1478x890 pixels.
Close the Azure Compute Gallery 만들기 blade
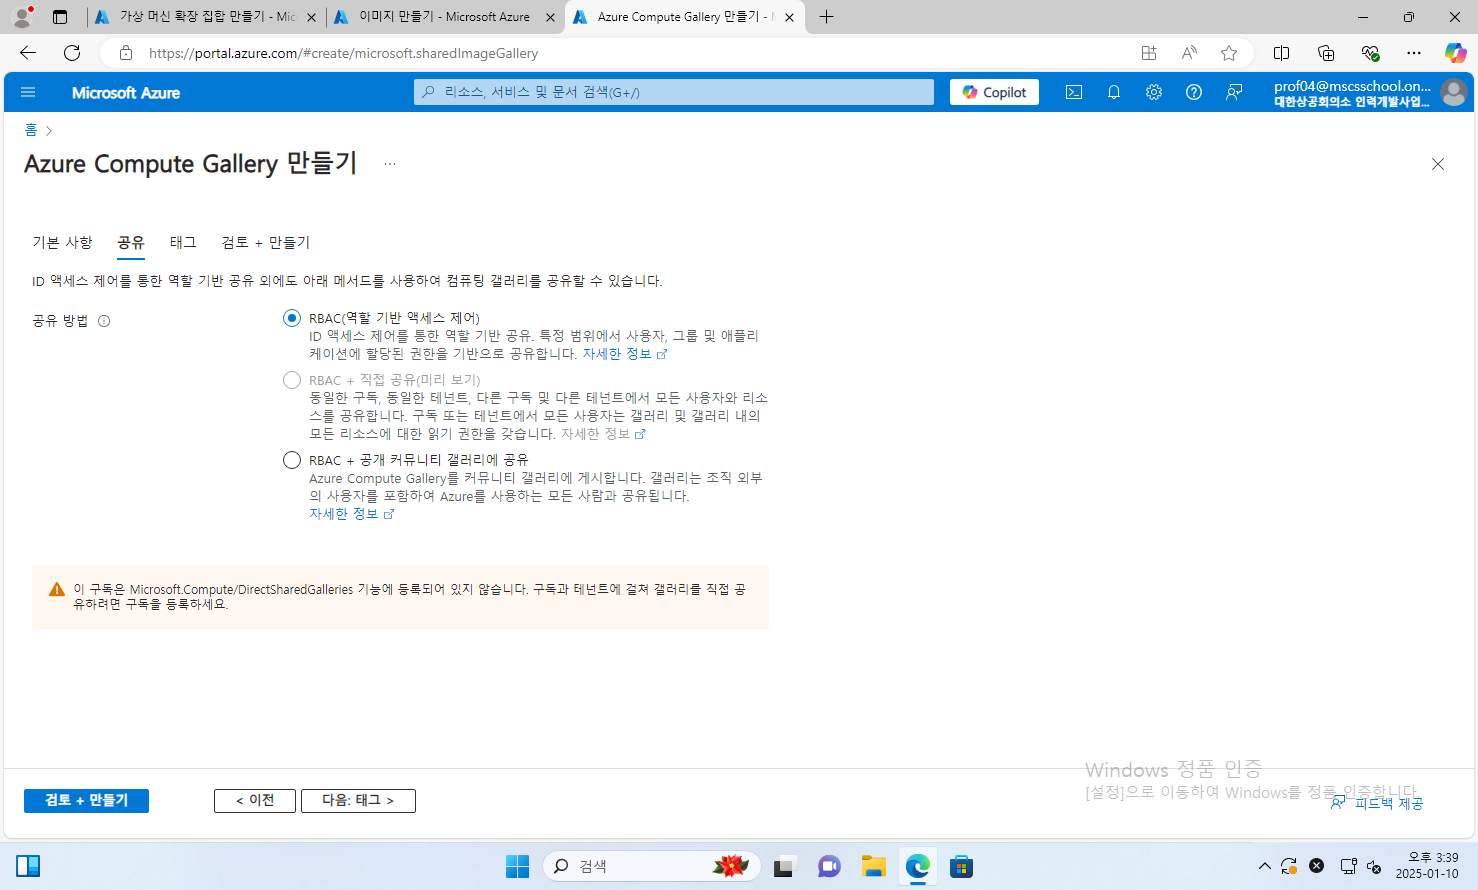click(1438, 164)
